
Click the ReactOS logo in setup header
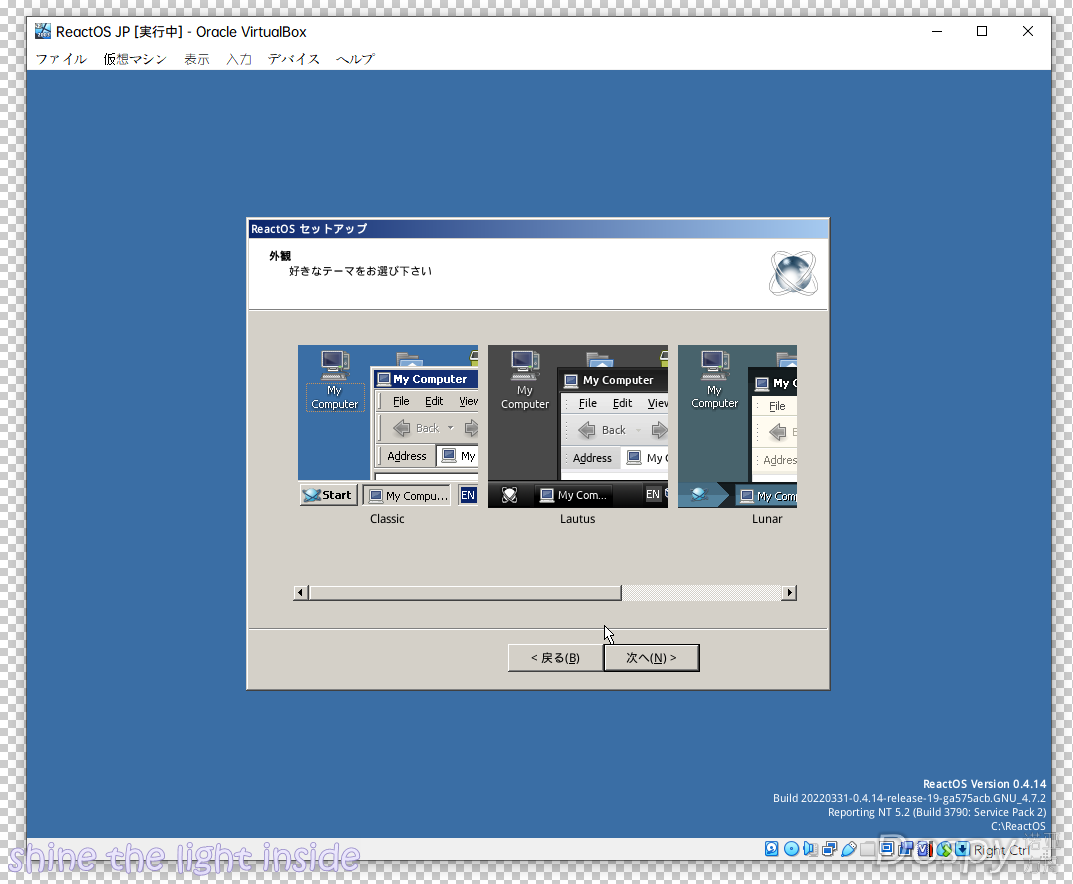pos(792,273)
